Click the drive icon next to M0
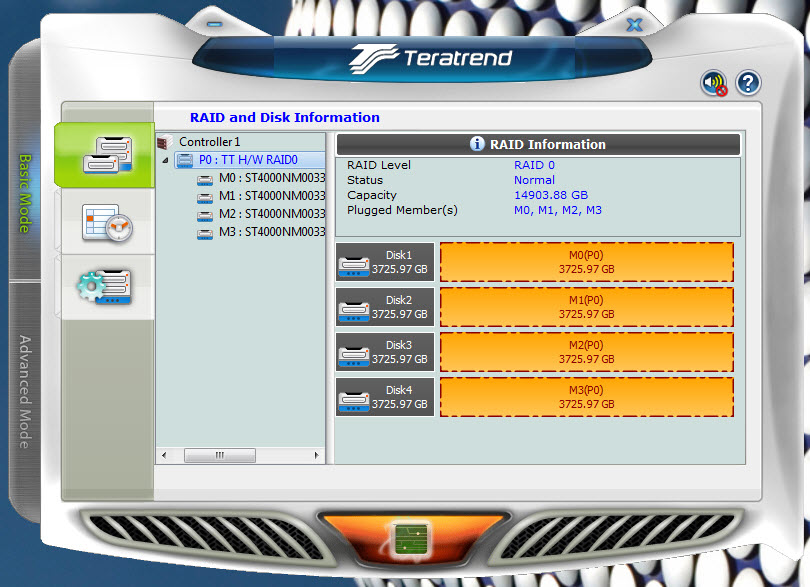Screen dimensions: 810x587 [x=205, y=179]
